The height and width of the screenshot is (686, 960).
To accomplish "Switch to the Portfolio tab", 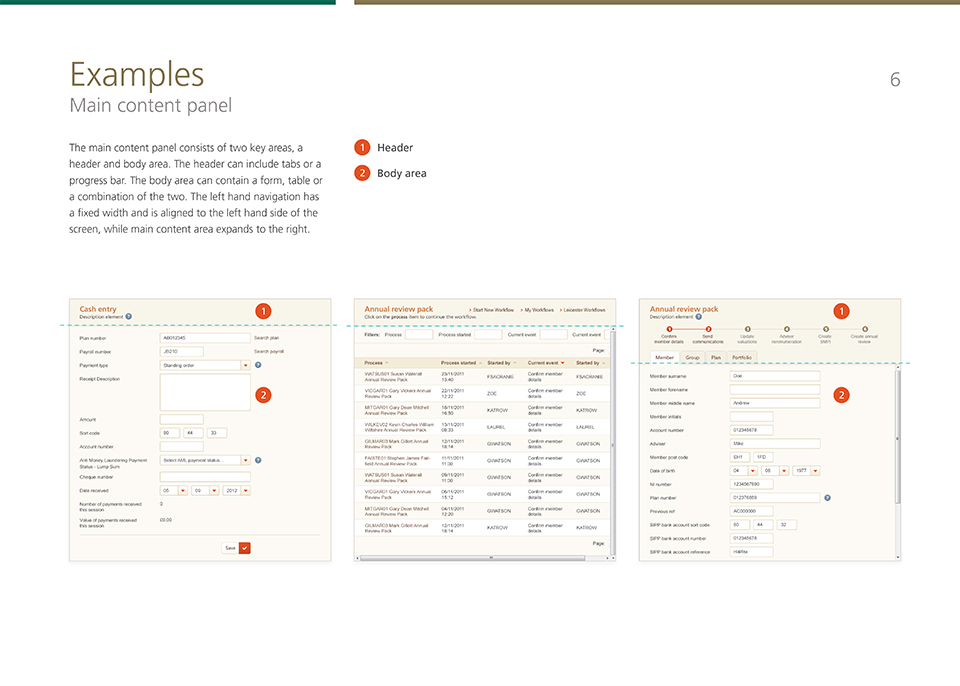I will (x=741, y=357).
